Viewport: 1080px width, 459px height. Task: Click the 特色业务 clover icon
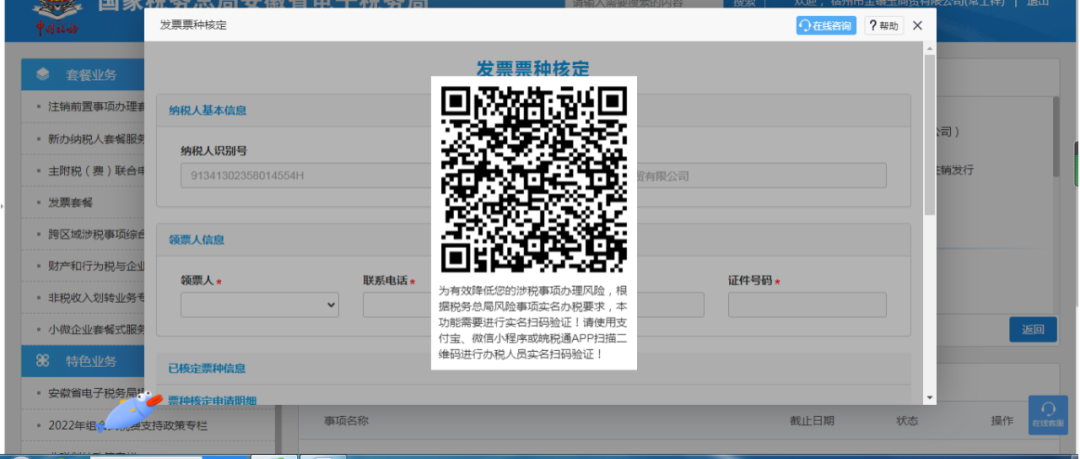[43, 360]
